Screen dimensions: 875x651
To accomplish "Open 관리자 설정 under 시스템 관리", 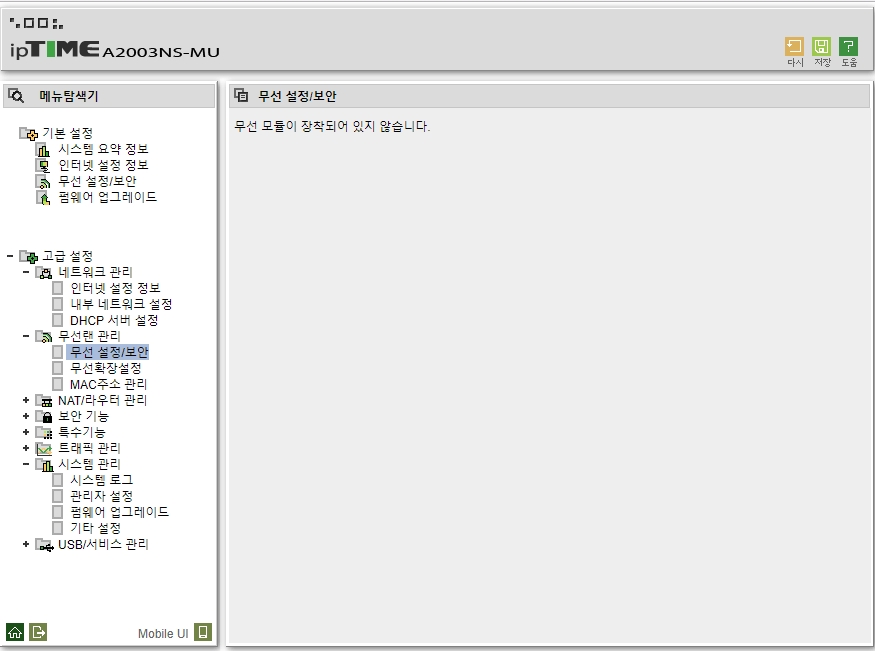I will pos(101,496).
